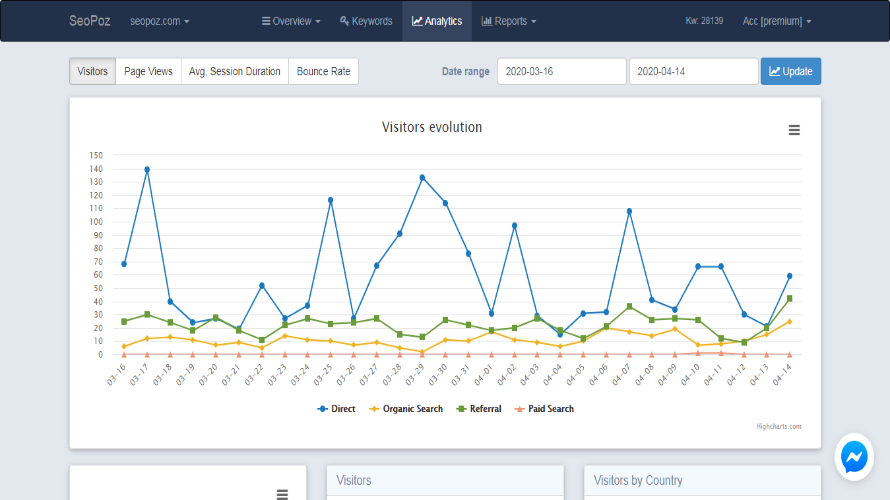Click the Keywords key icon in navbar
The image size is (890, 500).
345,21
